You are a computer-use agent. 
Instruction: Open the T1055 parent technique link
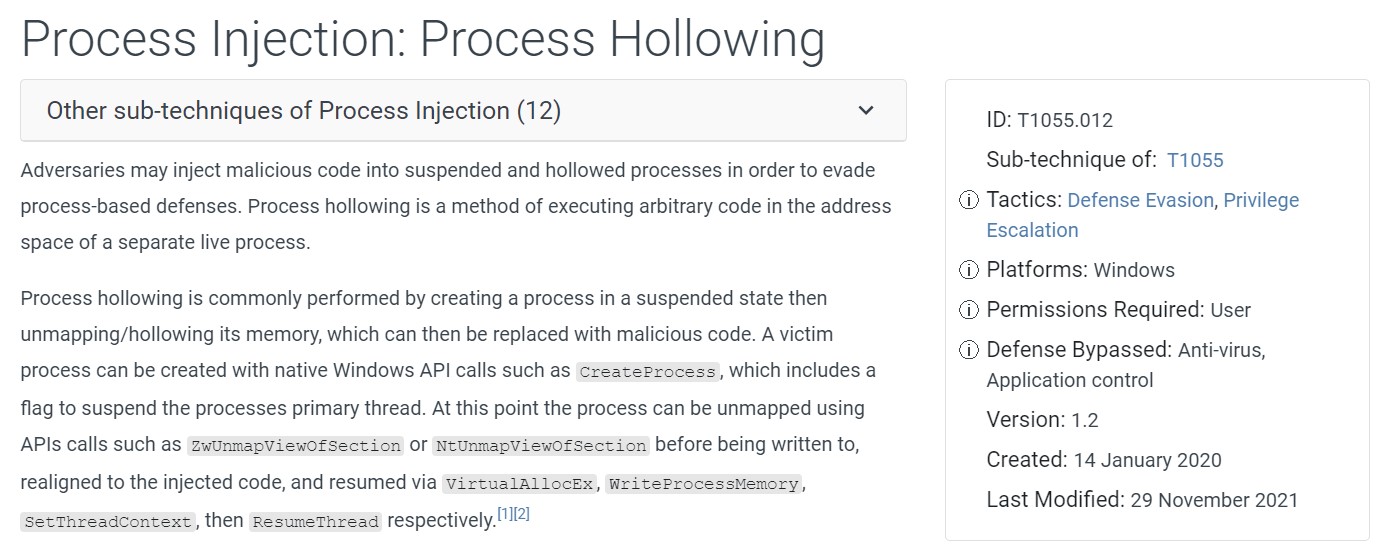[1194, 160]
